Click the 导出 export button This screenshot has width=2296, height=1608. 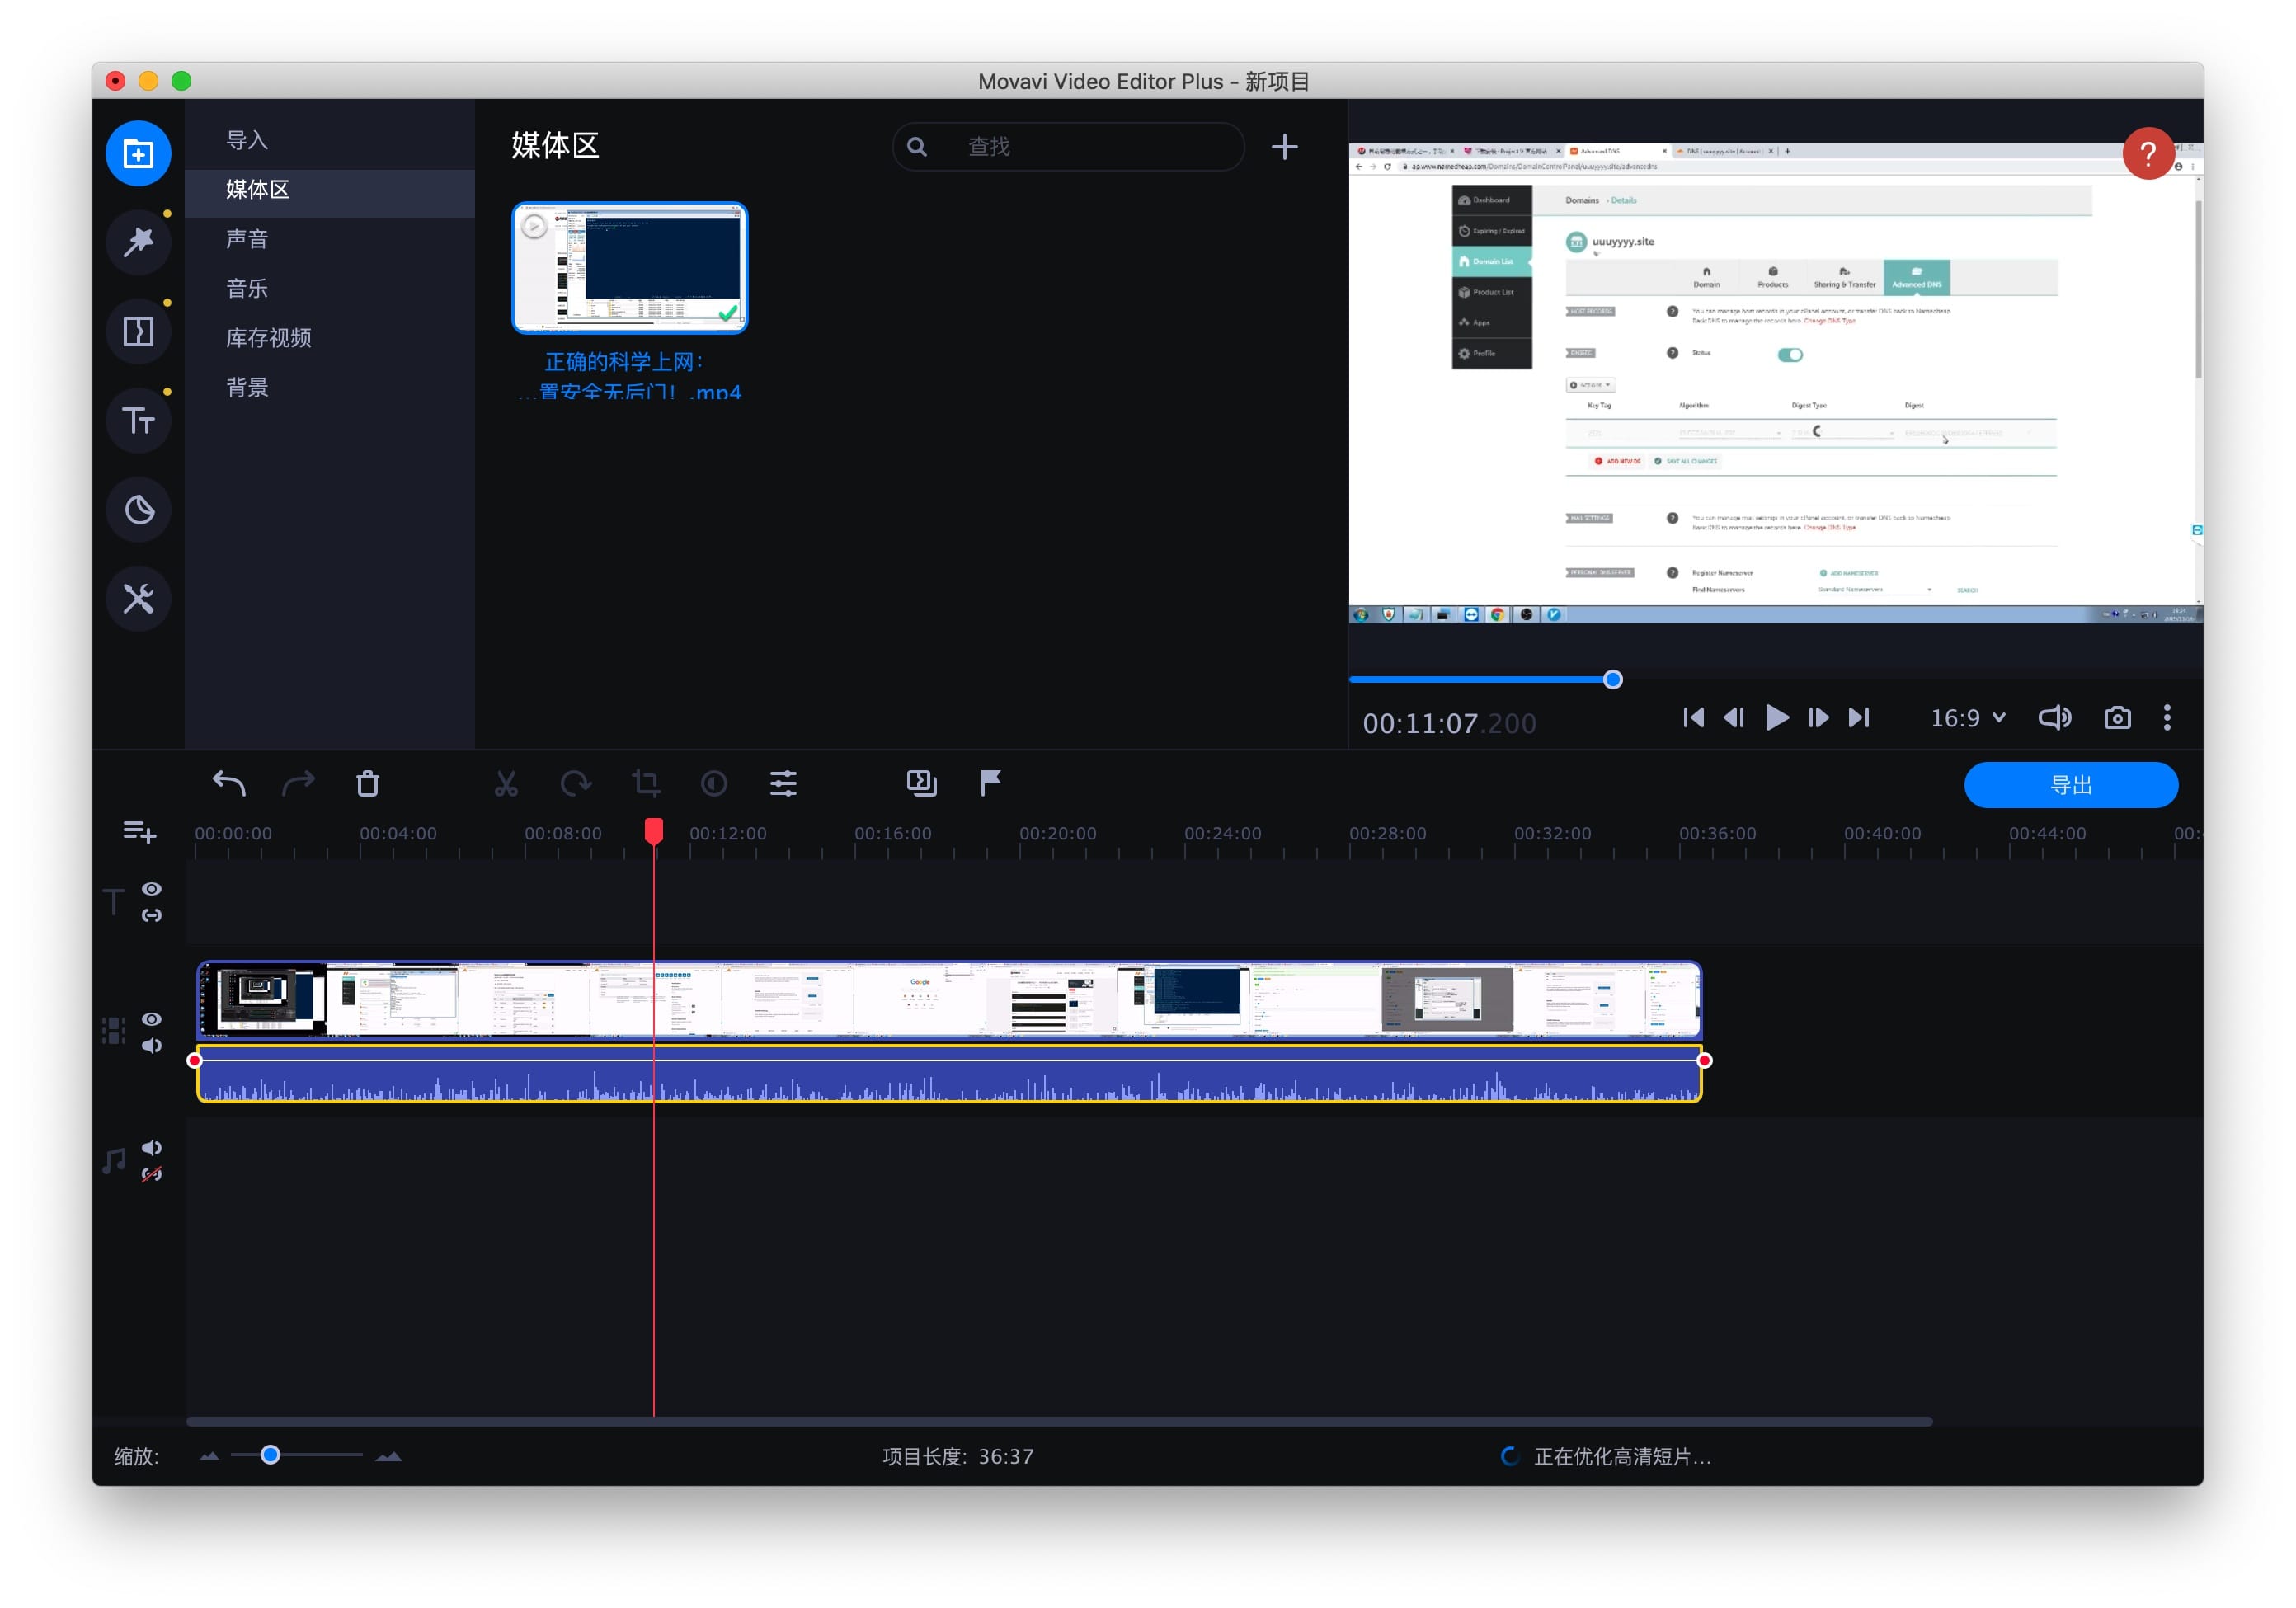[2070, 785]
